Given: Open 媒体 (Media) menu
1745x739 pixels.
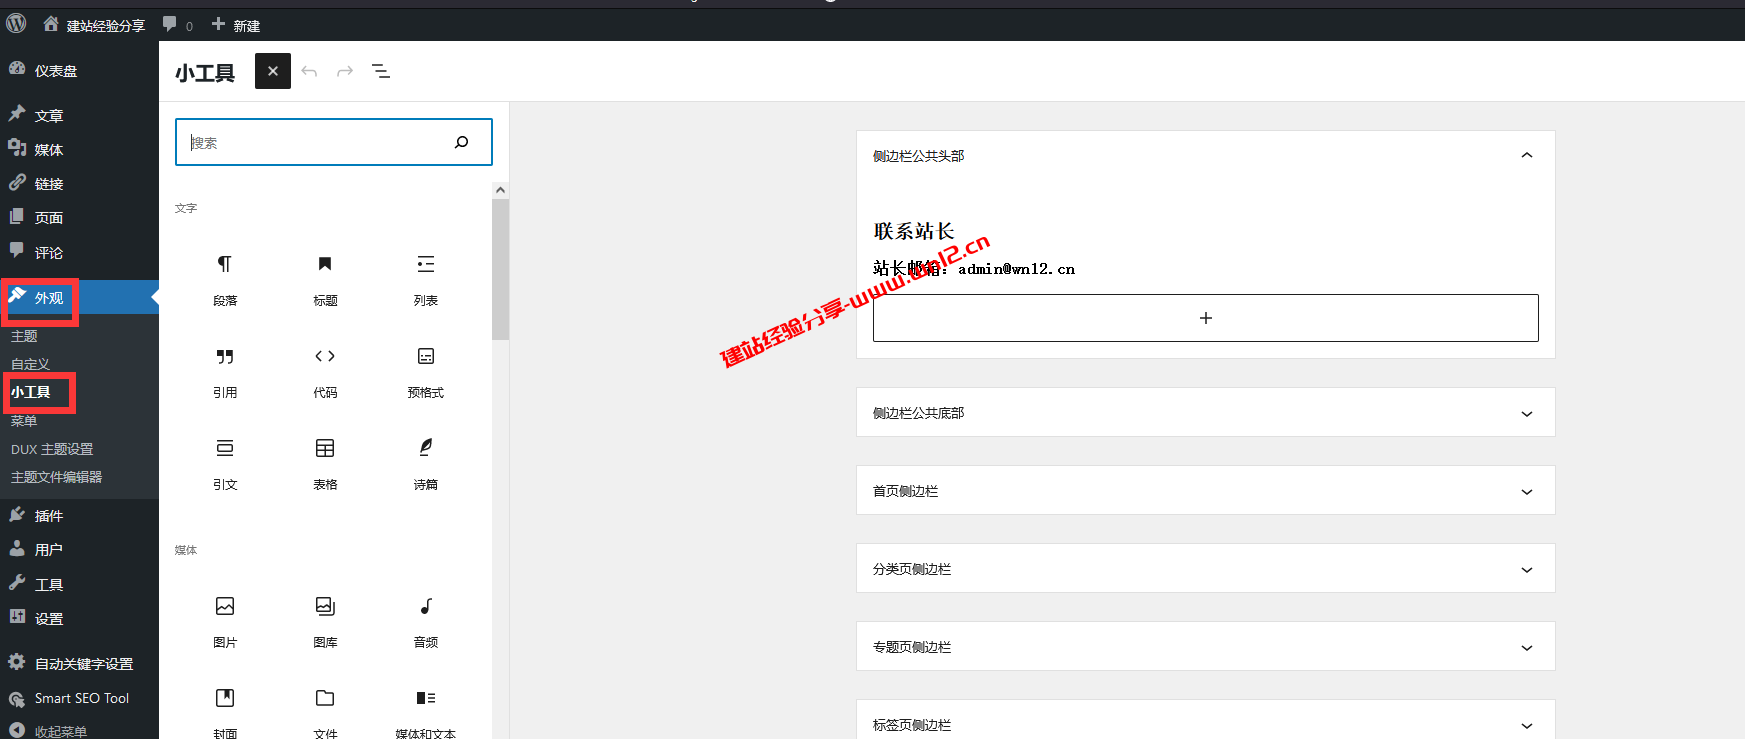Looking at the screenshot, I should (x=79, y=149).
